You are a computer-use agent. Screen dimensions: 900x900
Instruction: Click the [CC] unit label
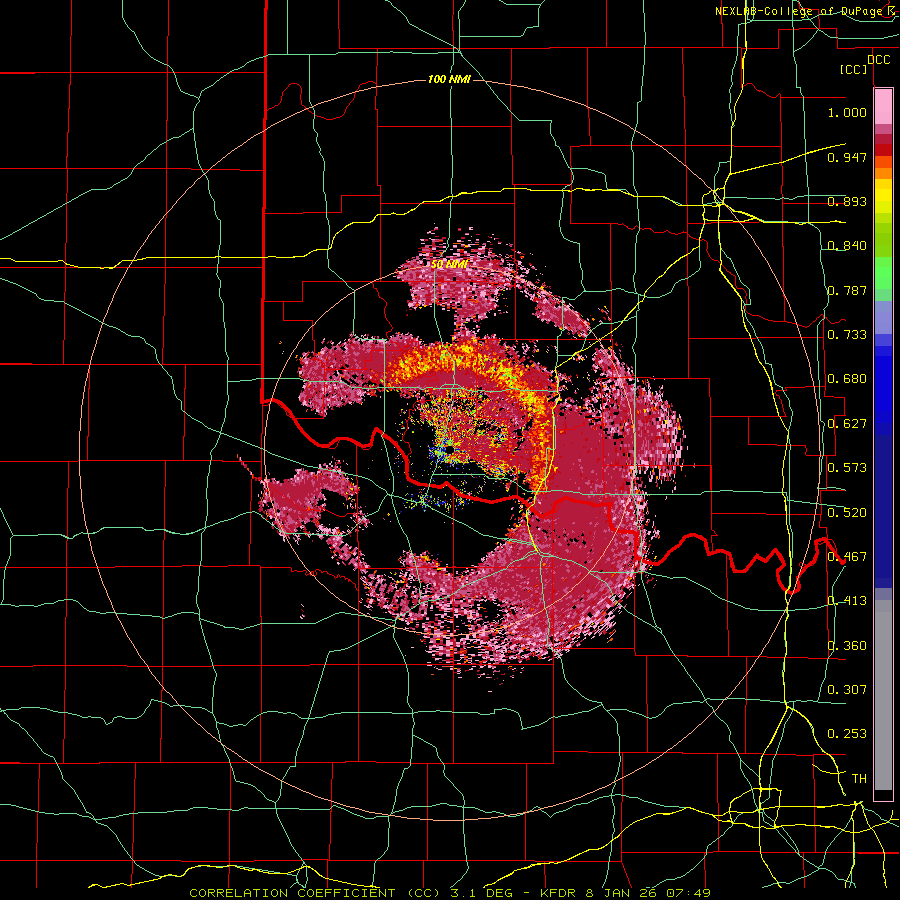click(854, 69)
